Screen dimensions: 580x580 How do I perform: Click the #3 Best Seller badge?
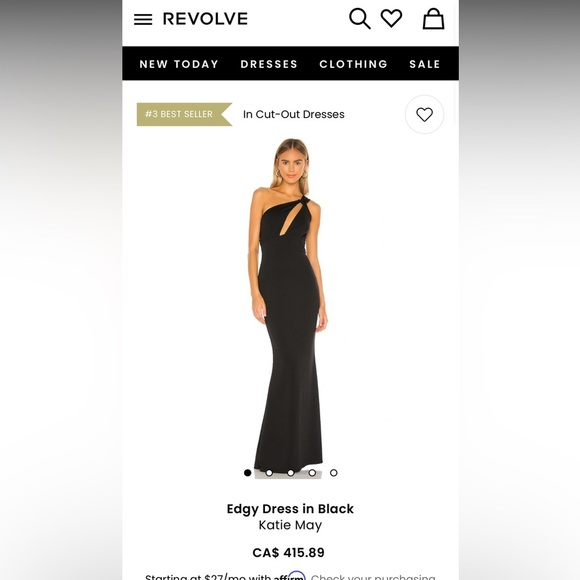click(184, 114)
